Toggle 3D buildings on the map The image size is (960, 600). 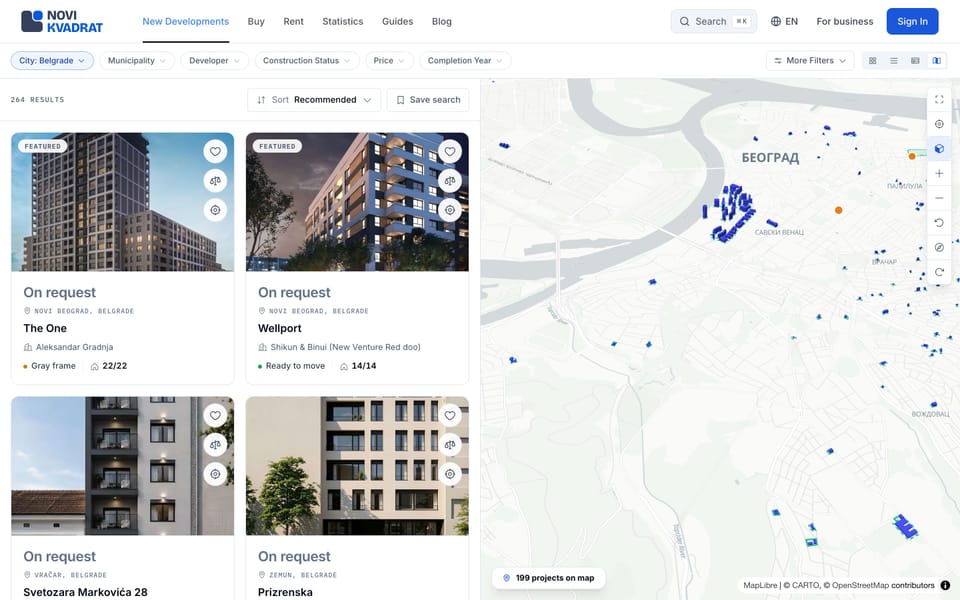939,149
